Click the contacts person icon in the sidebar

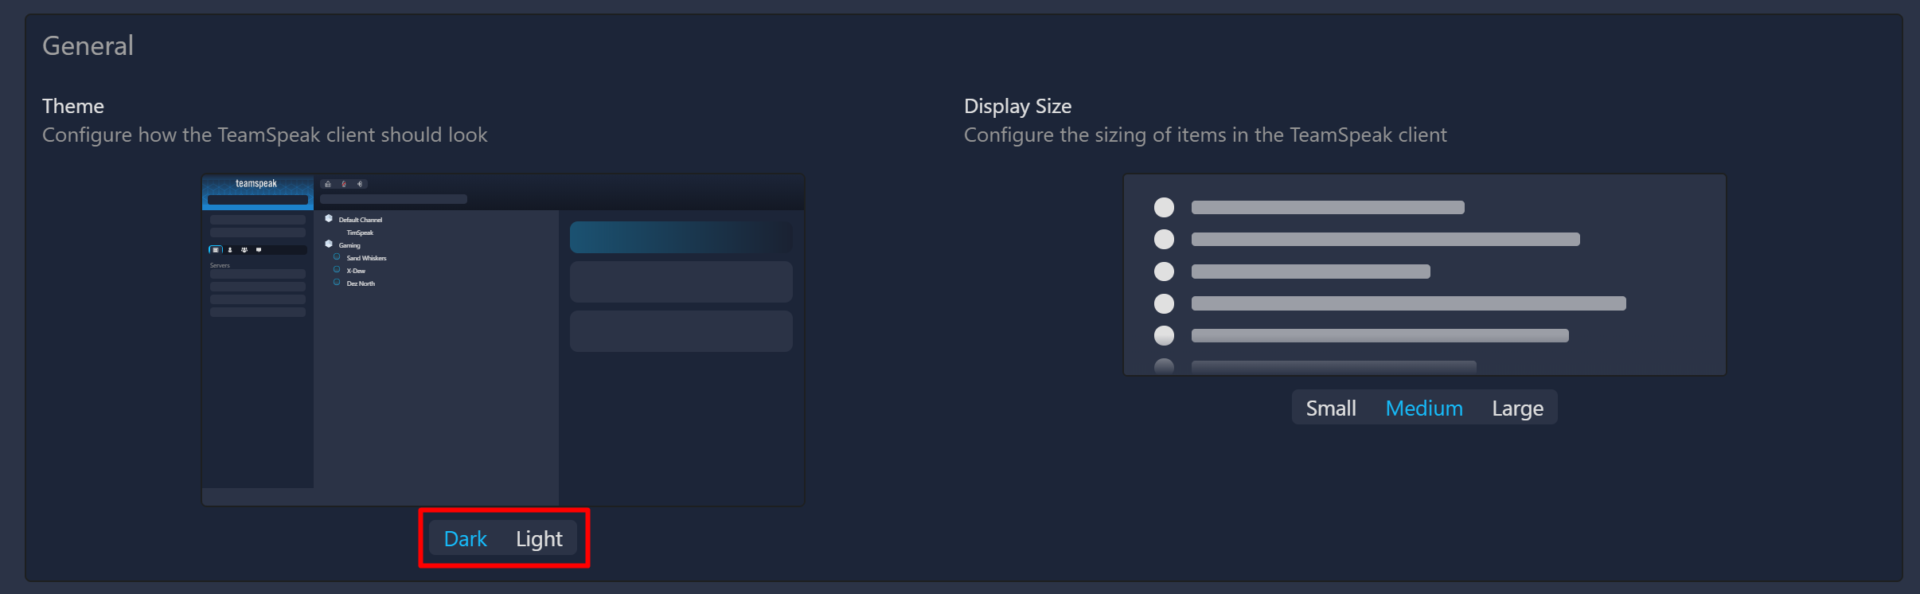229,250
